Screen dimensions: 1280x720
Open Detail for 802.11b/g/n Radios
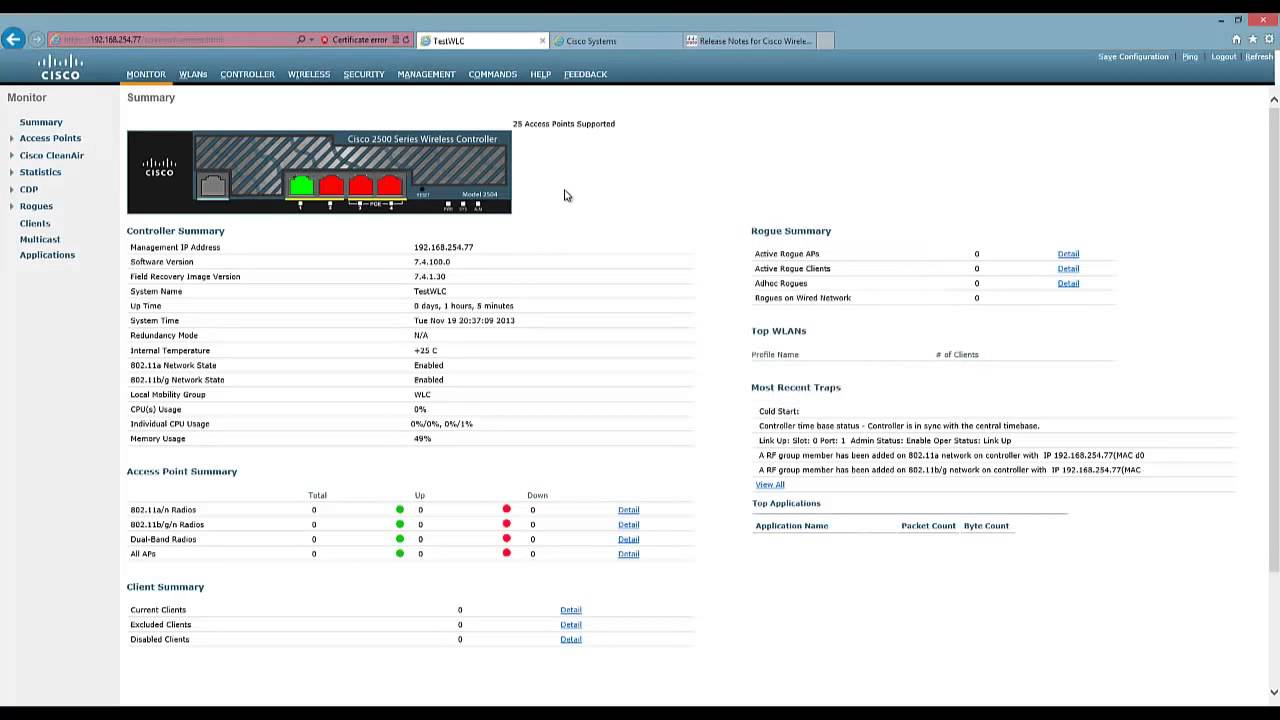pos(628,525)
